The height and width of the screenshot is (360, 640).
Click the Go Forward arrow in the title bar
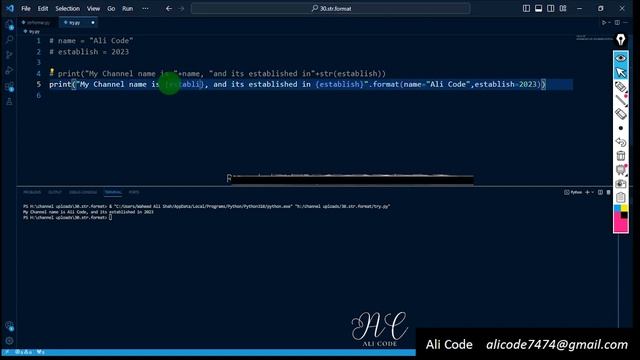click(x=182, y=8)
